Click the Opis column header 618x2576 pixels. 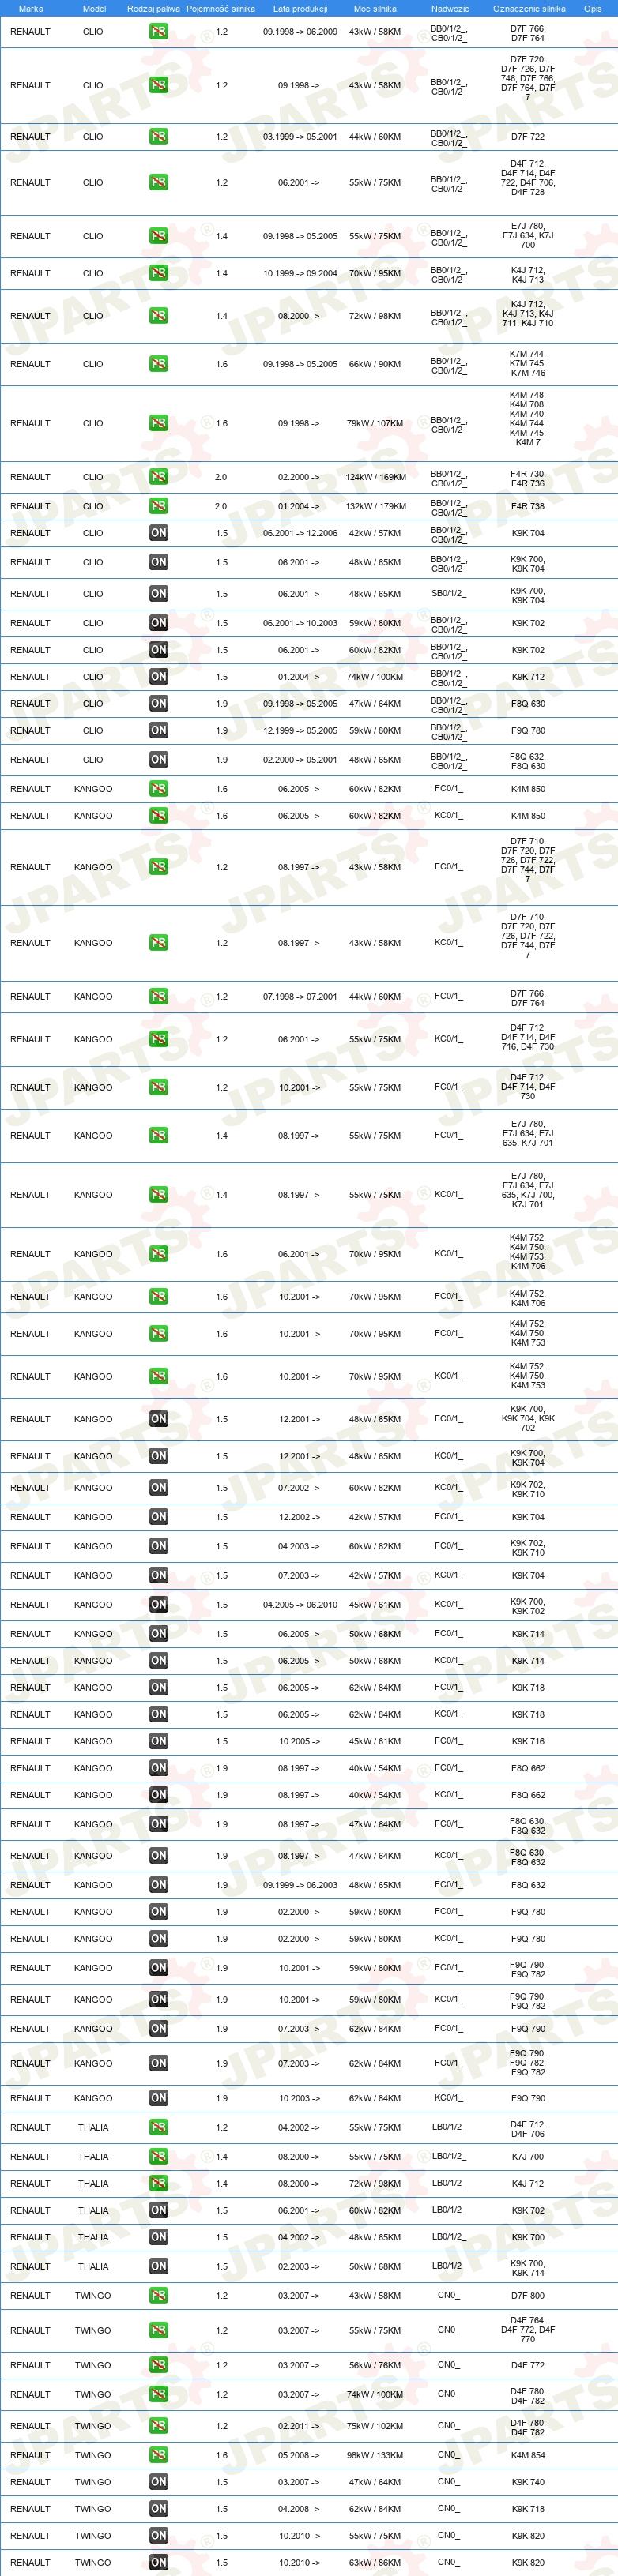[593, 9]
